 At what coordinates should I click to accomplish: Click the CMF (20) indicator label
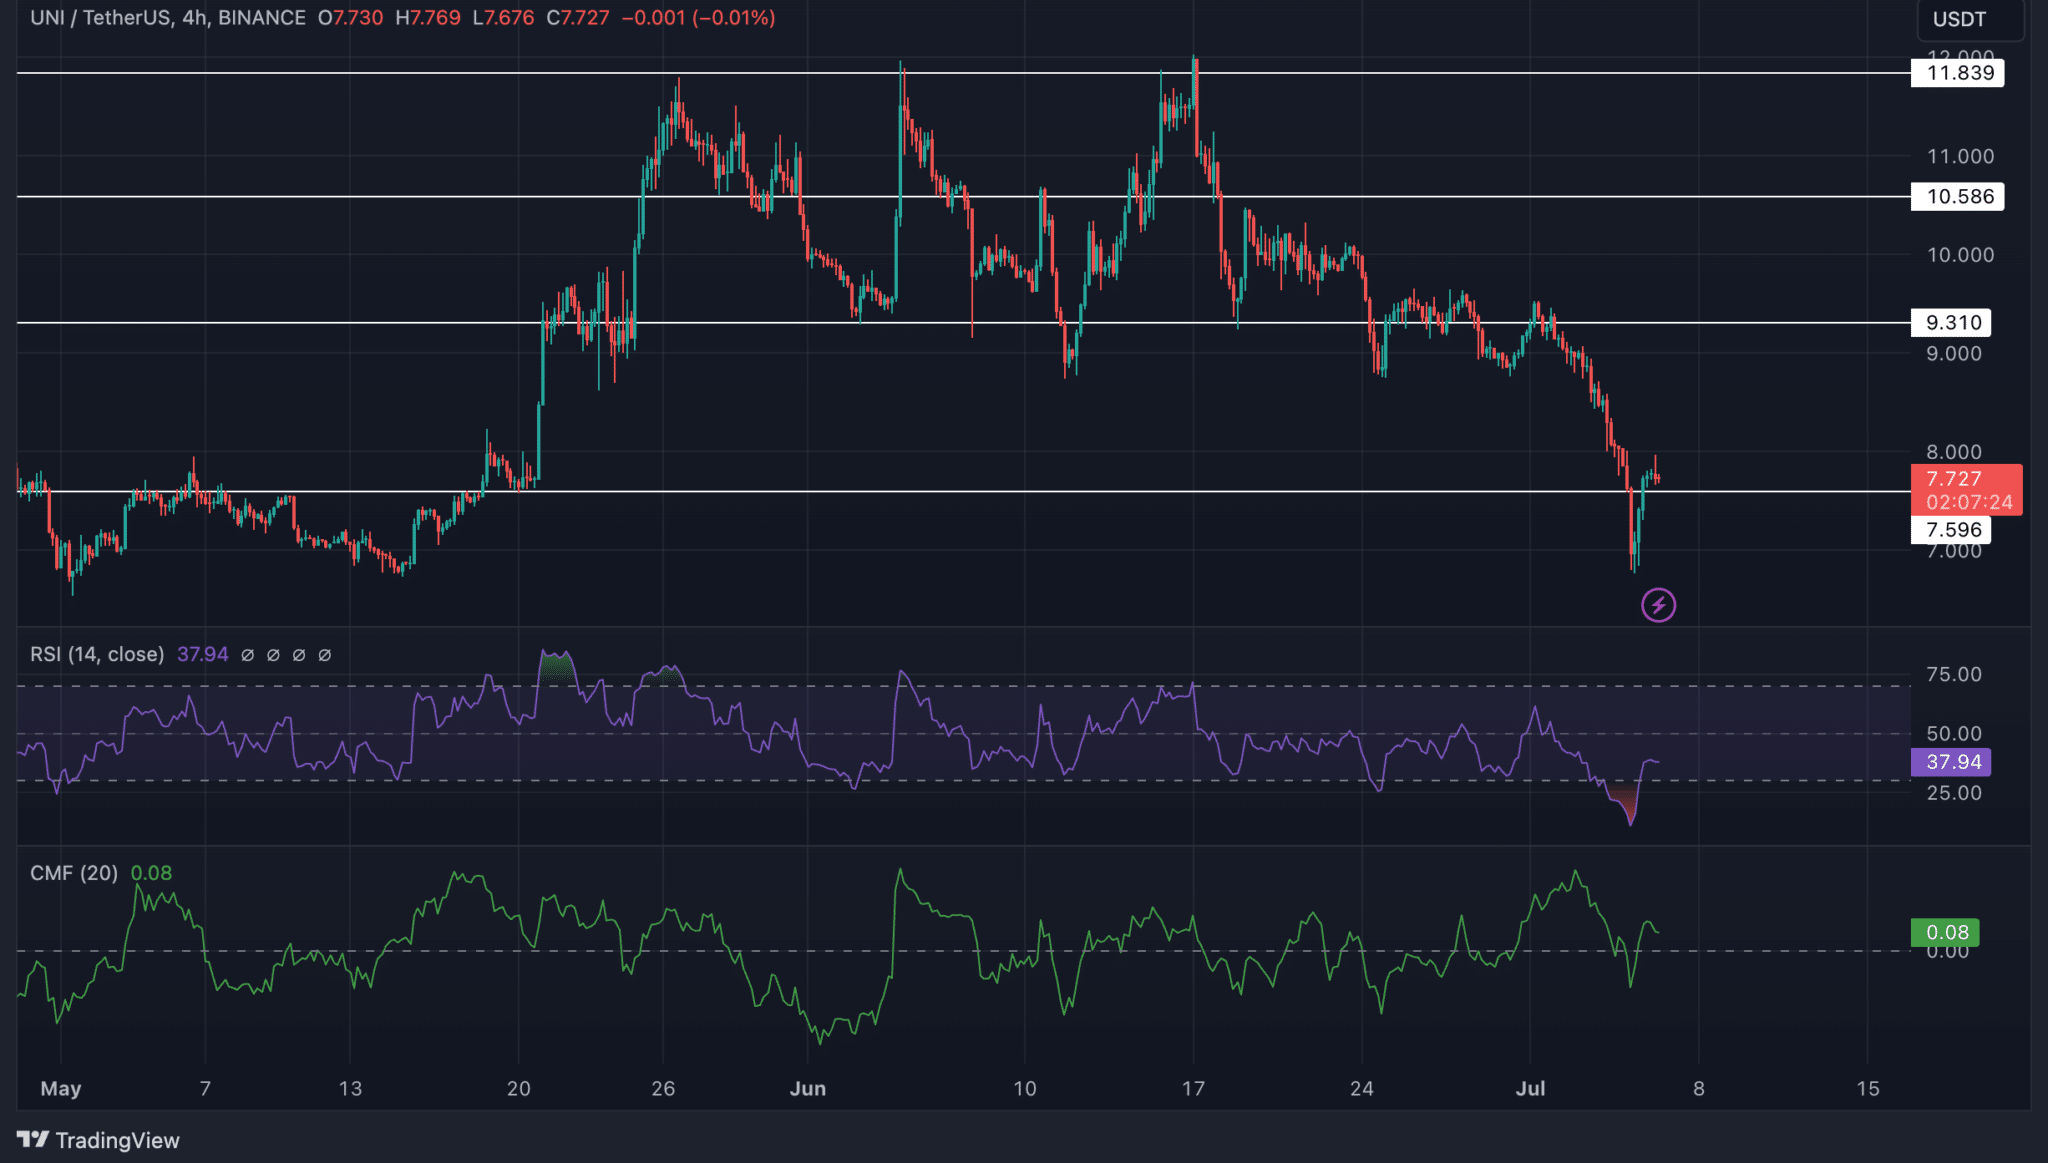point(74,873)
